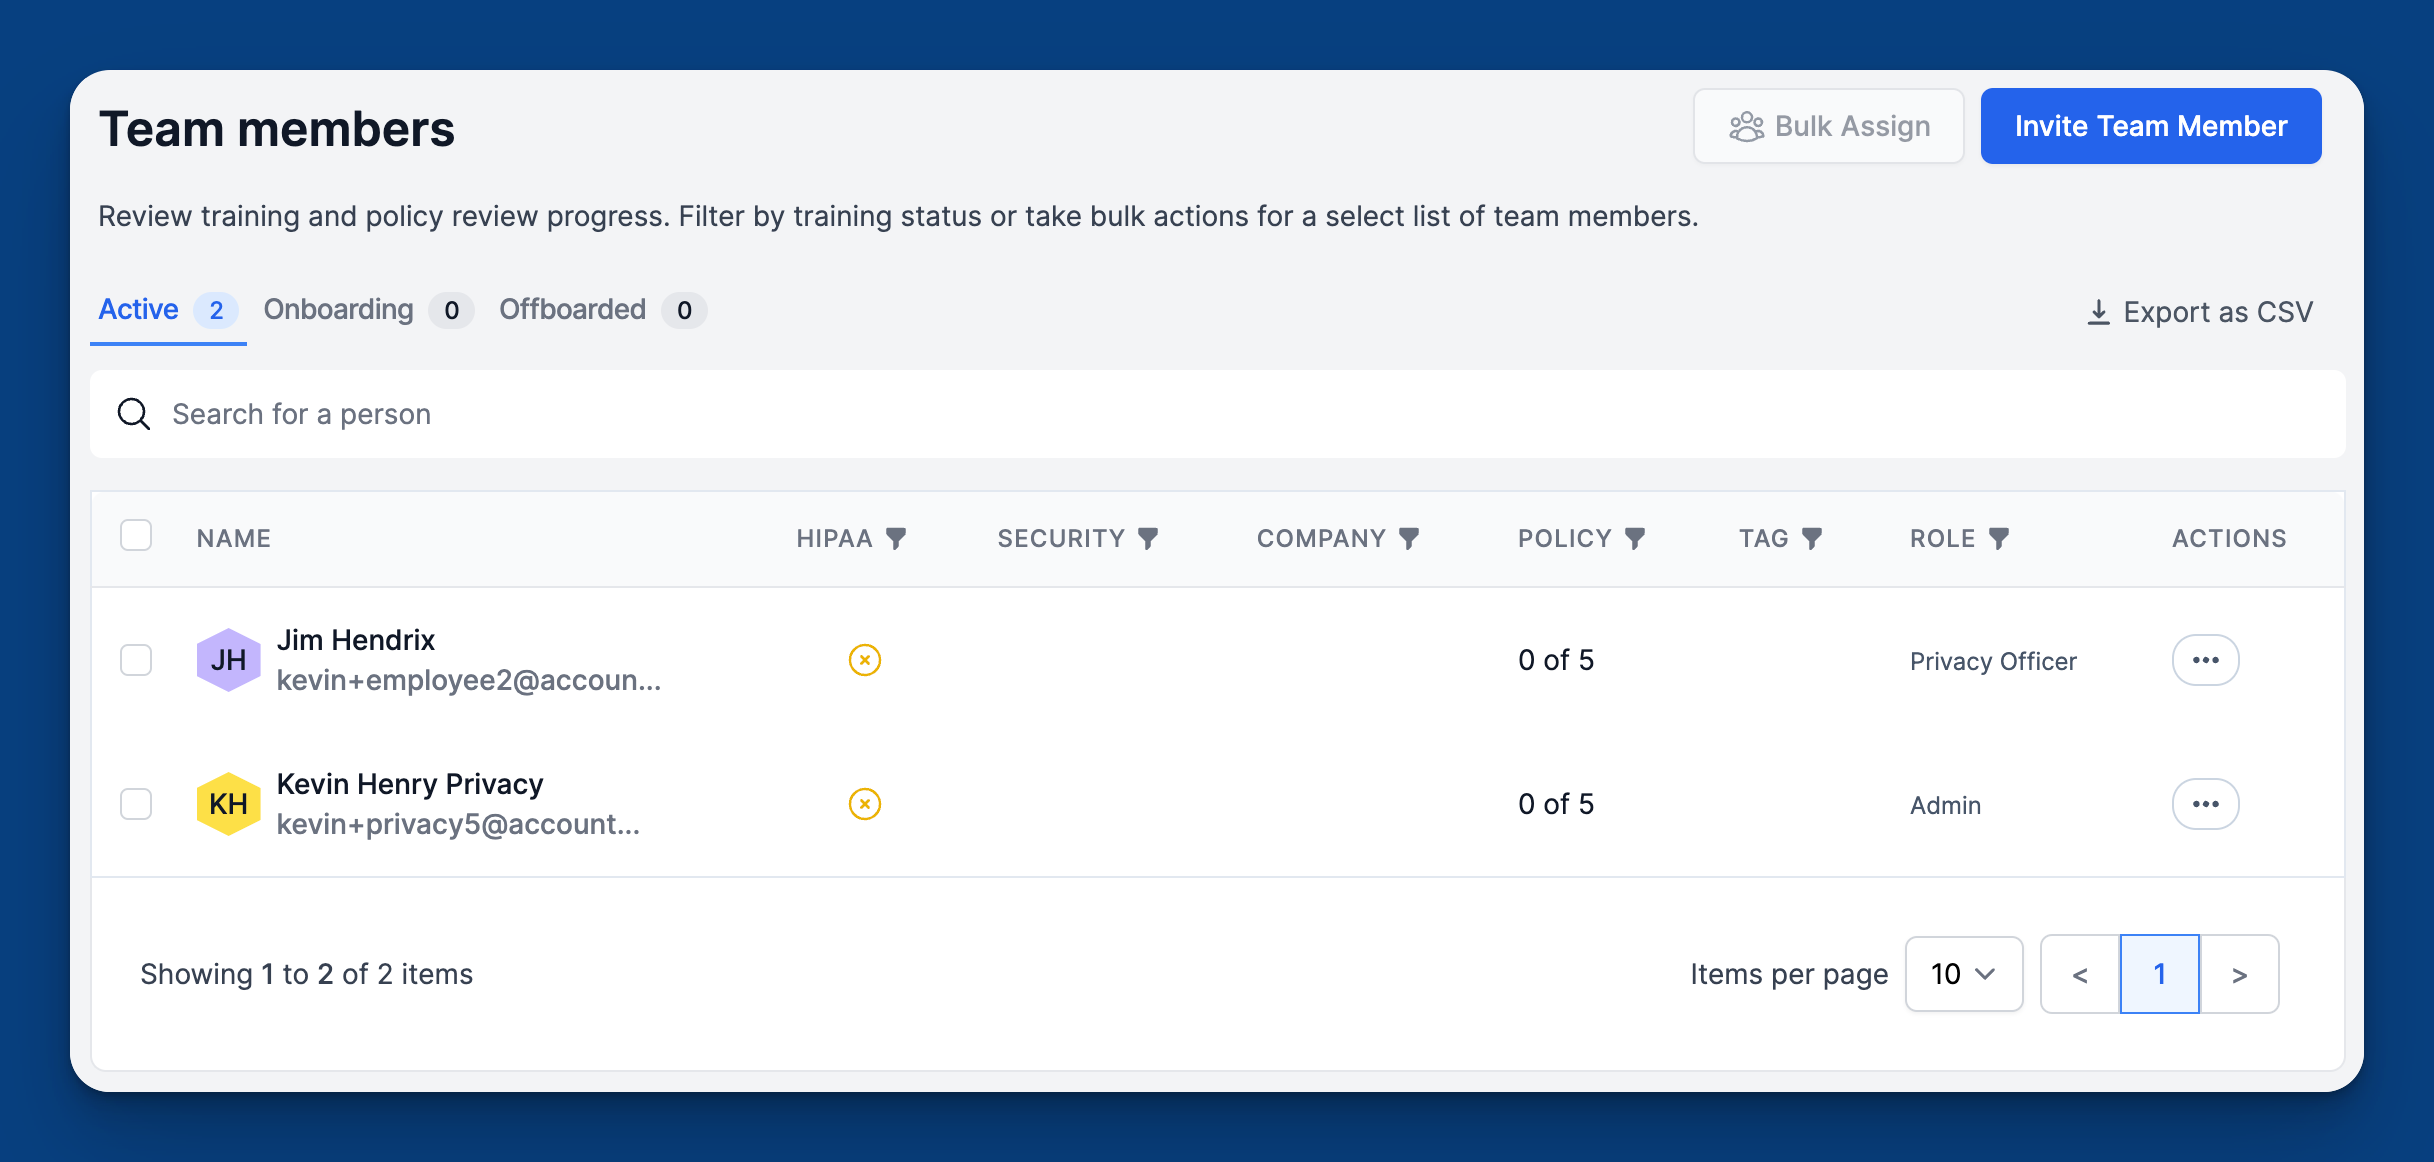
Task: Click the Invite Team Member button
Action: (x=2151, y=126)
